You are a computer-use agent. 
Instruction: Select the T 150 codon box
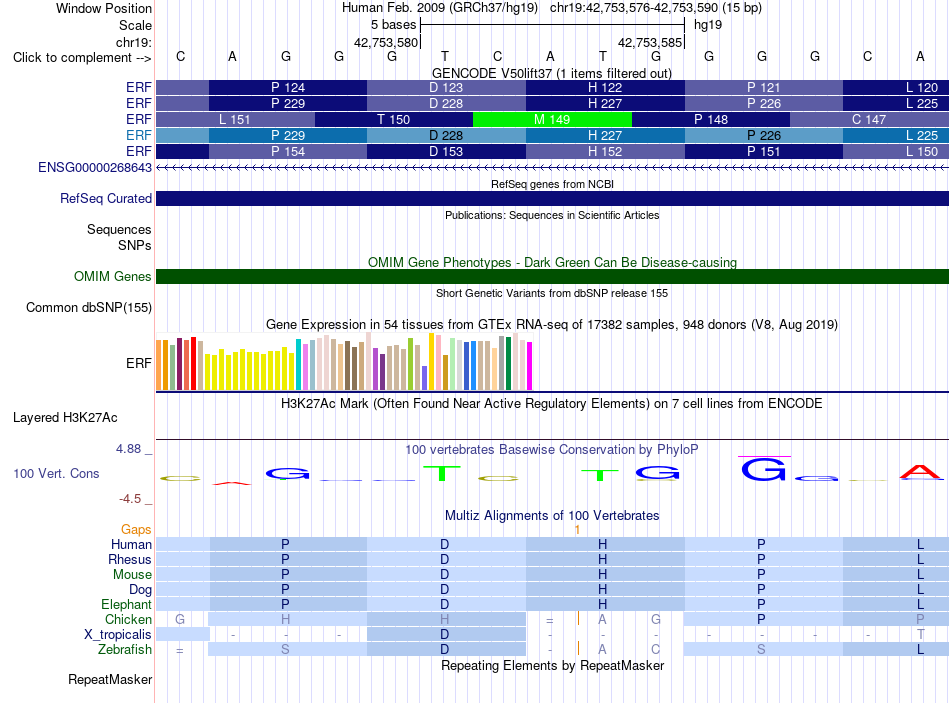pos(394,119)
